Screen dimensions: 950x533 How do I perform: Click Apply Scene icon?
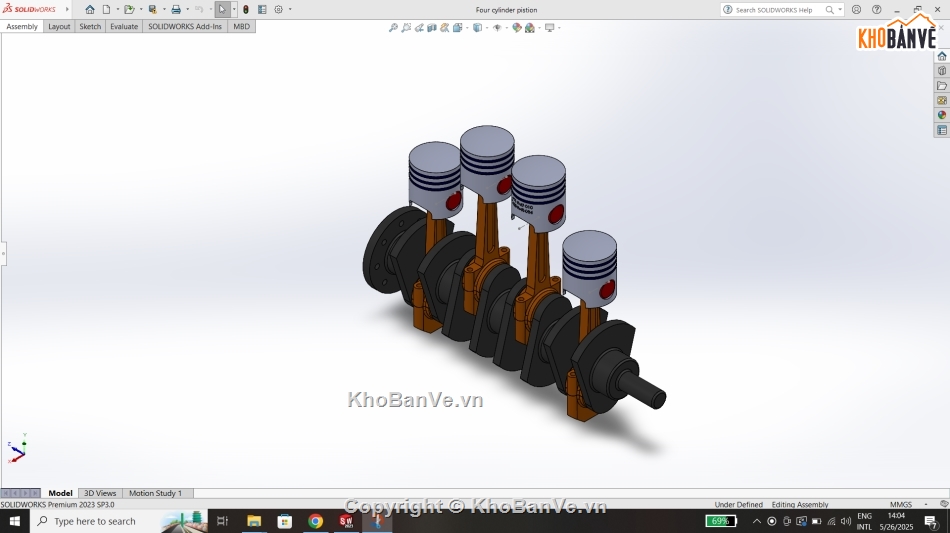tap(530, 27)
